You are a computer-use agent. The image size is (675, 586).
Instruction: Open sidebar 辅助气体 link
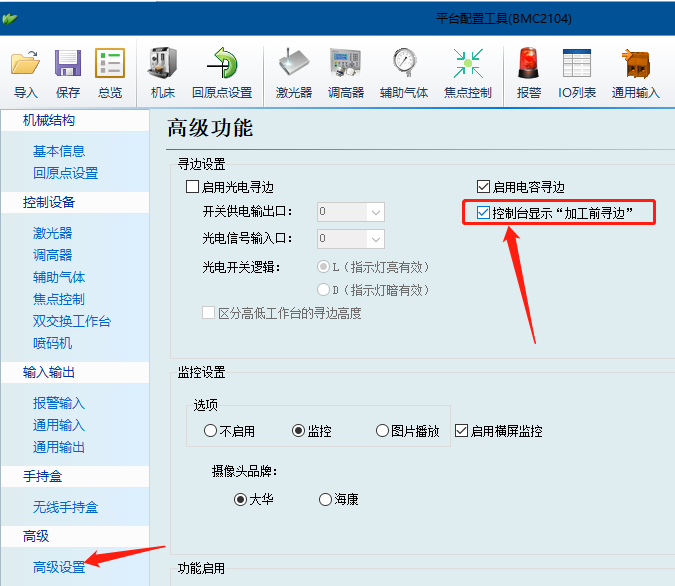(x=59, y=277)
